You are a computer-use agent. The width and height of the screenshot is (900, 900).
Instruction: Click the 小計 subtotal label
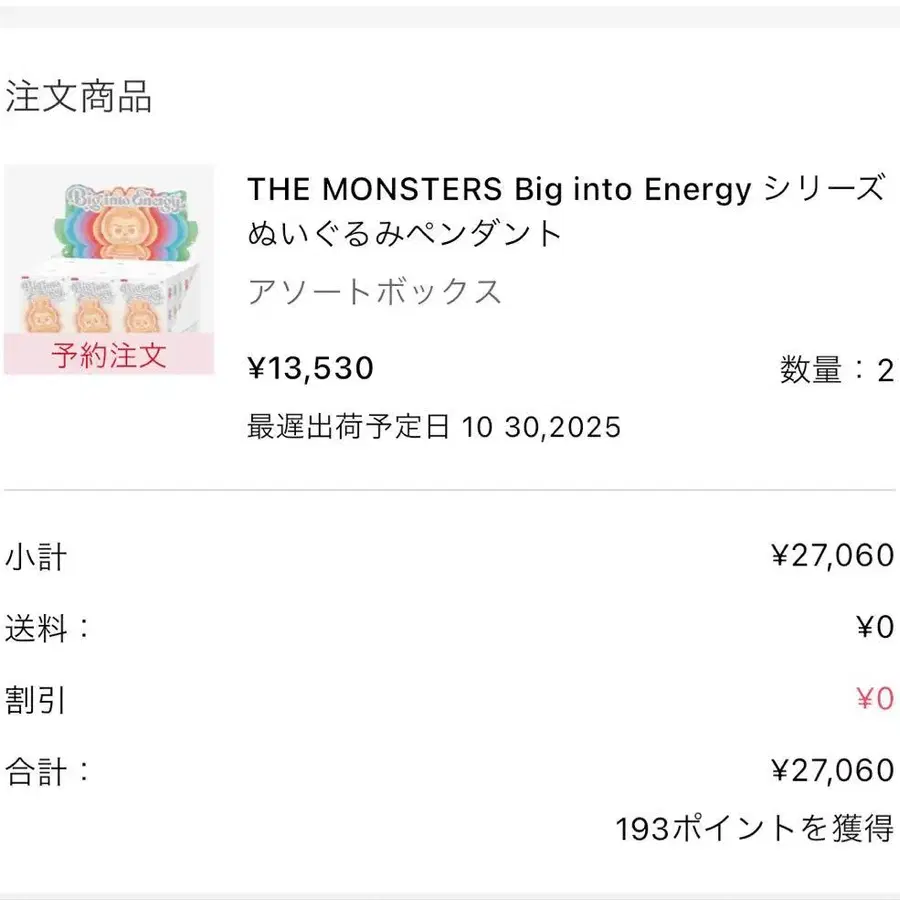36,557
